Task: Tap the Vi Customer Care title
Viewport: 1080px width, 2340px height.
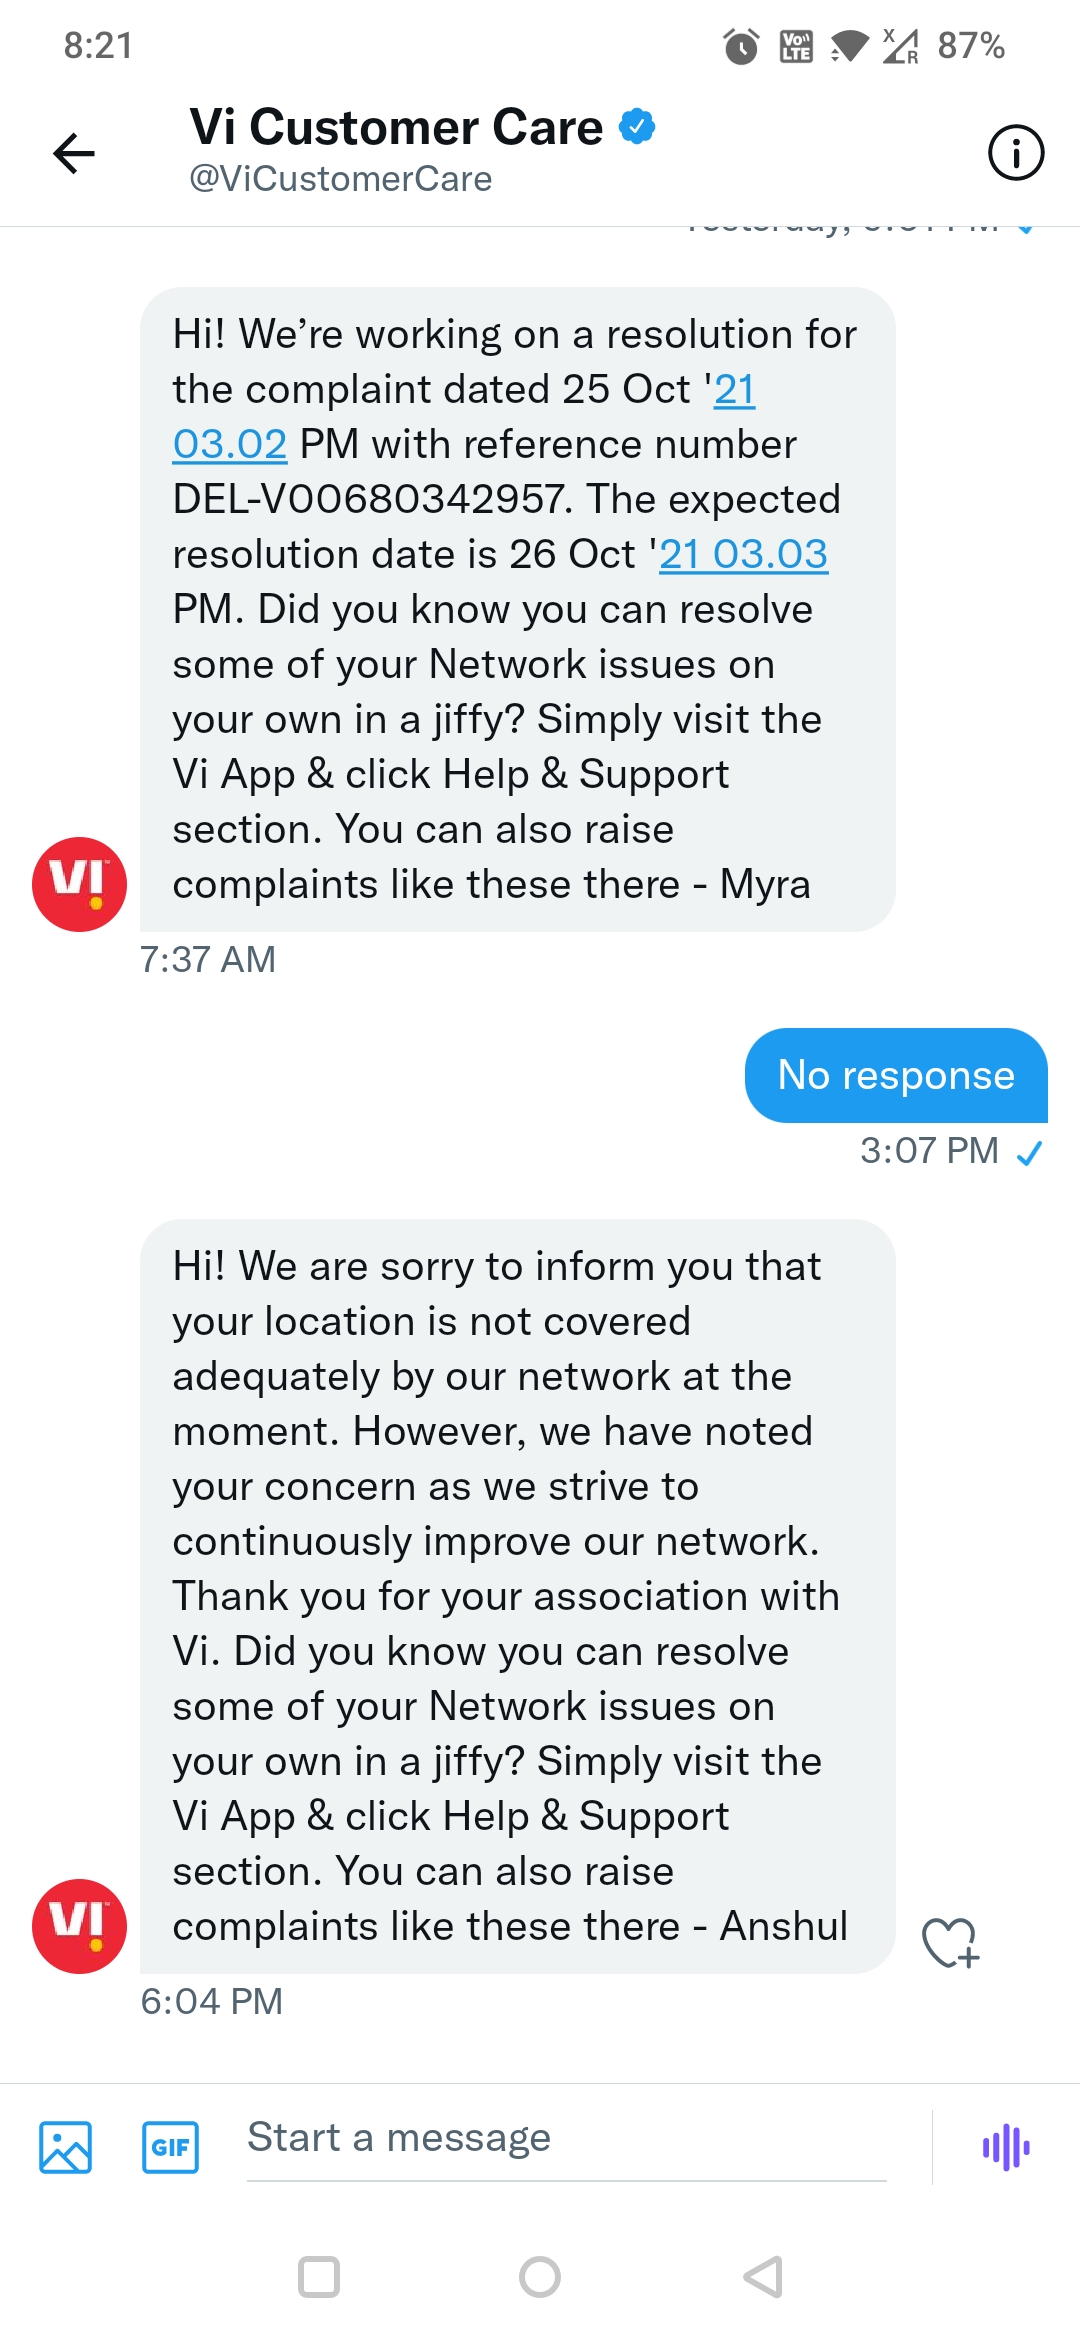Action: click(x=396, y=127)
